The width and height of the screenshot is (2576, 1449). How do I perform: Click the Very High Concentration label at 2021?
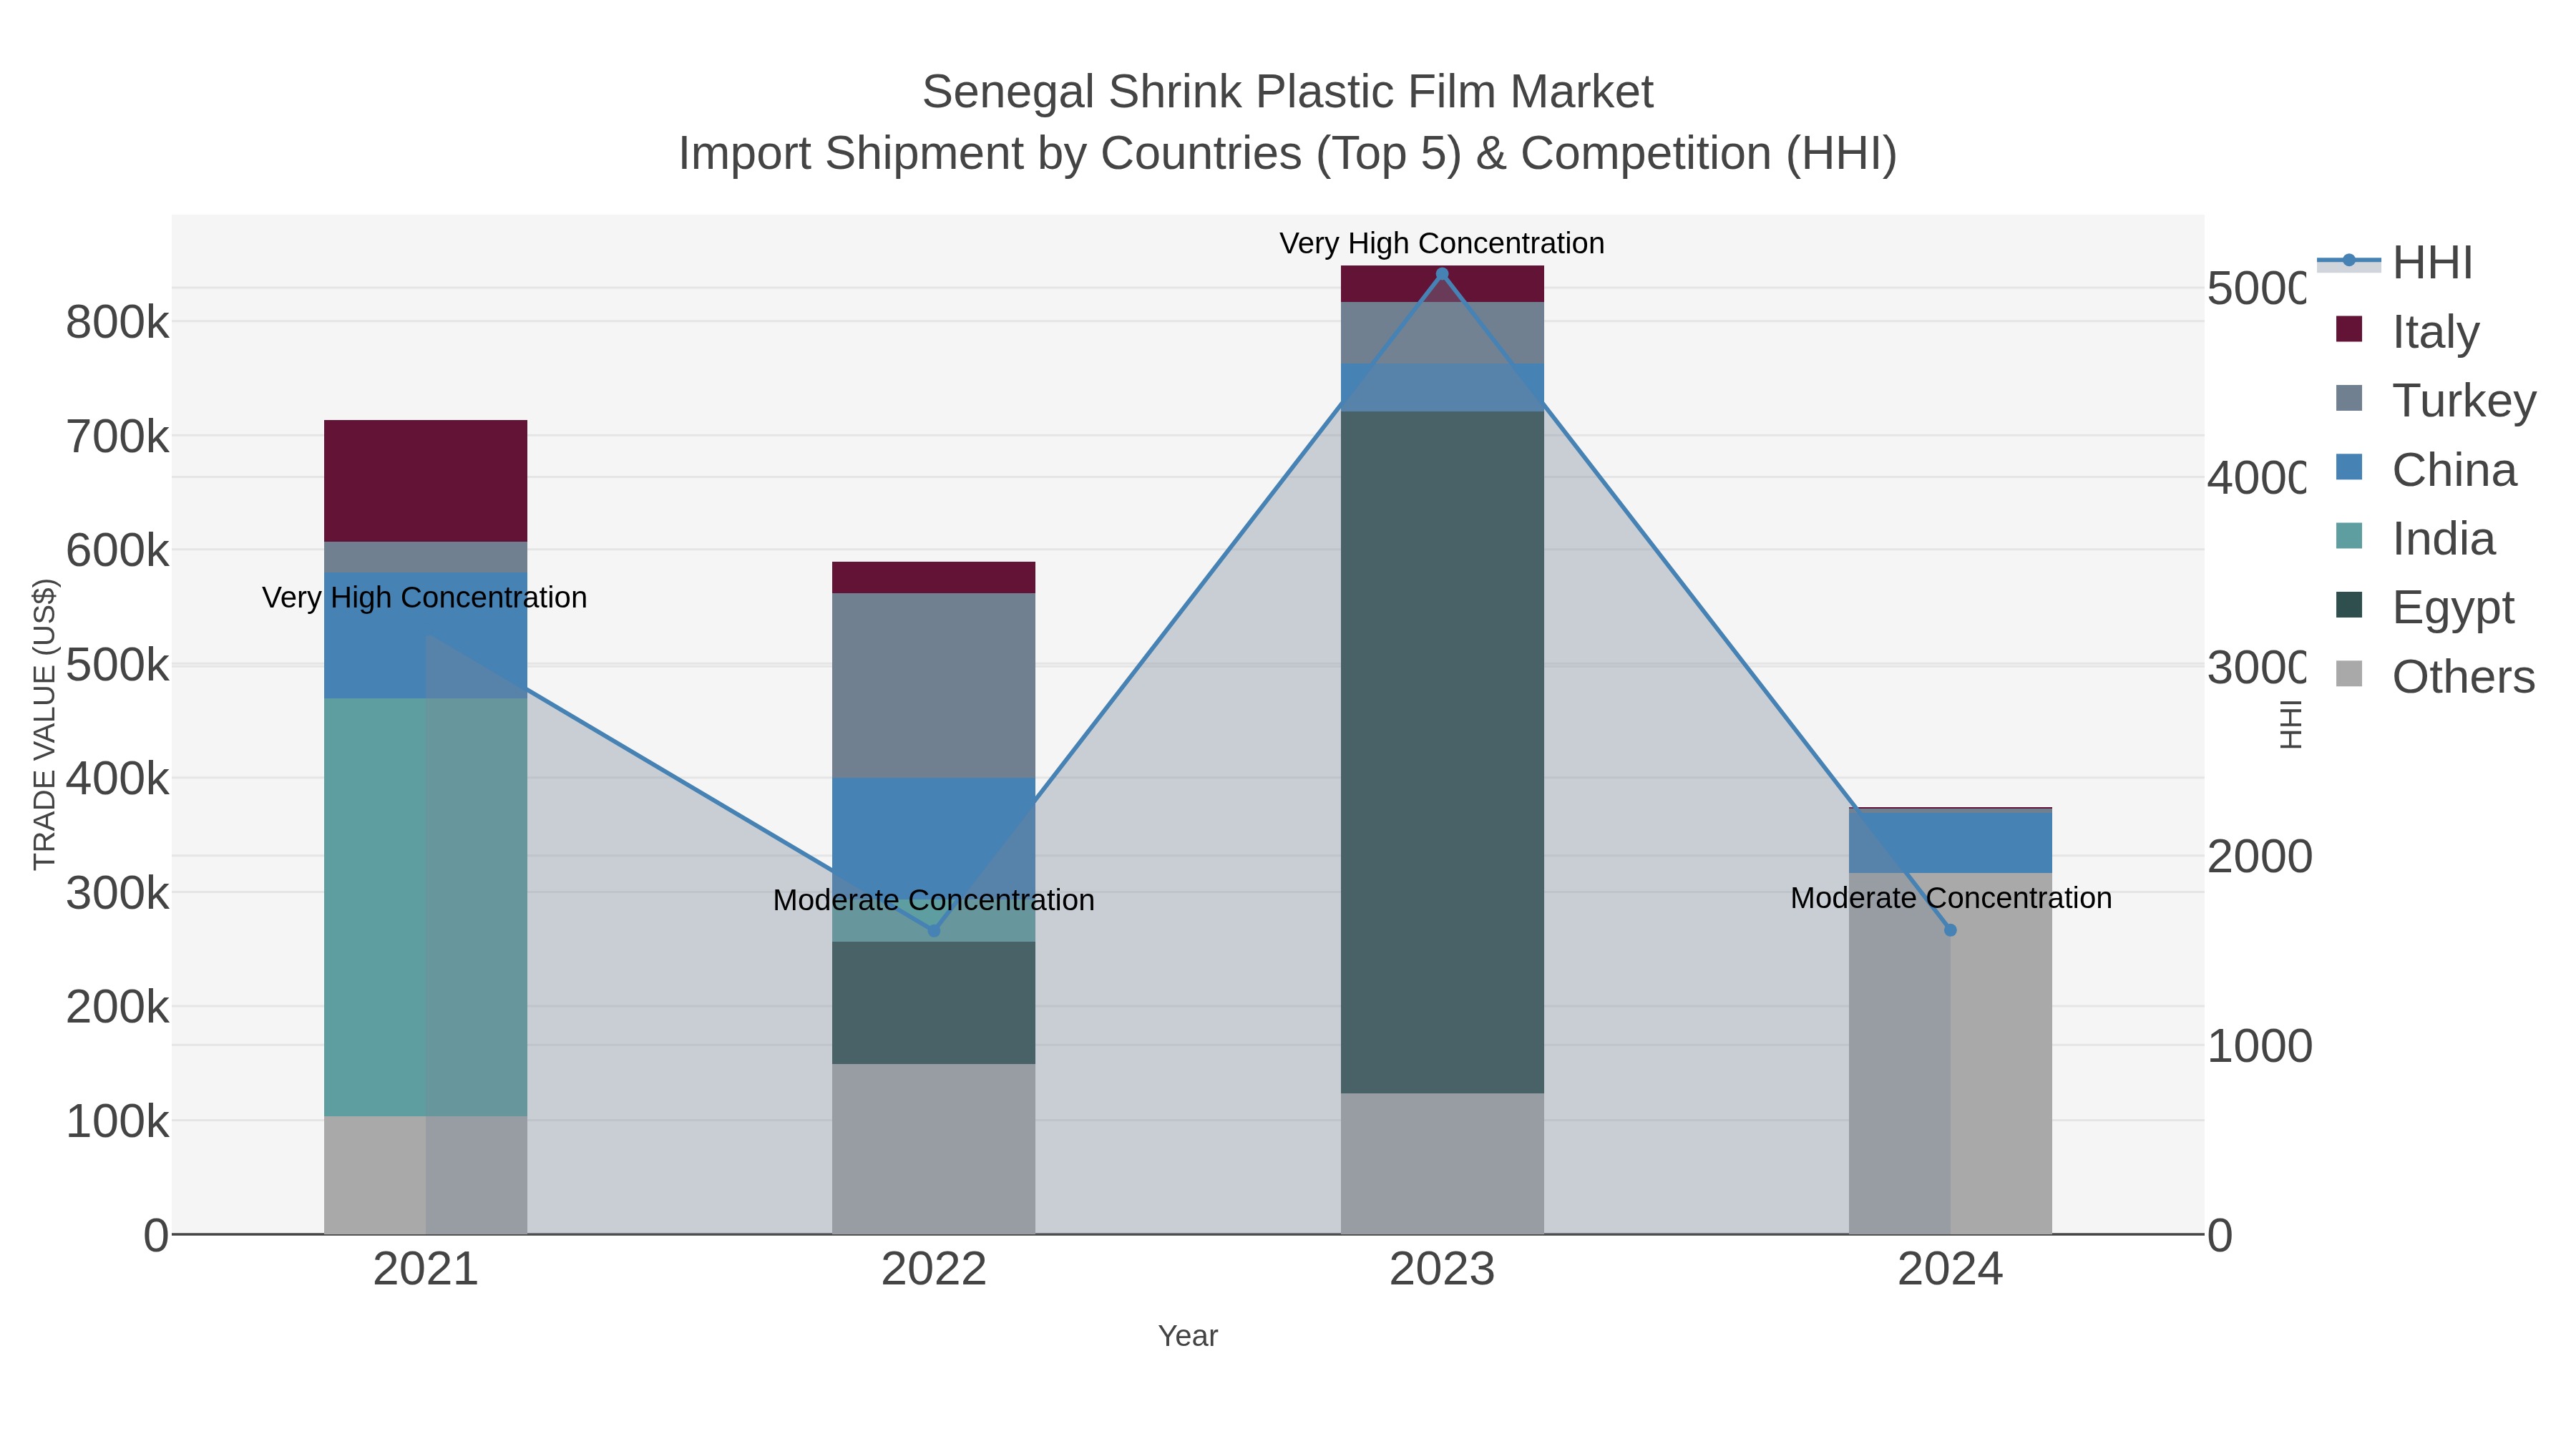[x=424, y=598]
